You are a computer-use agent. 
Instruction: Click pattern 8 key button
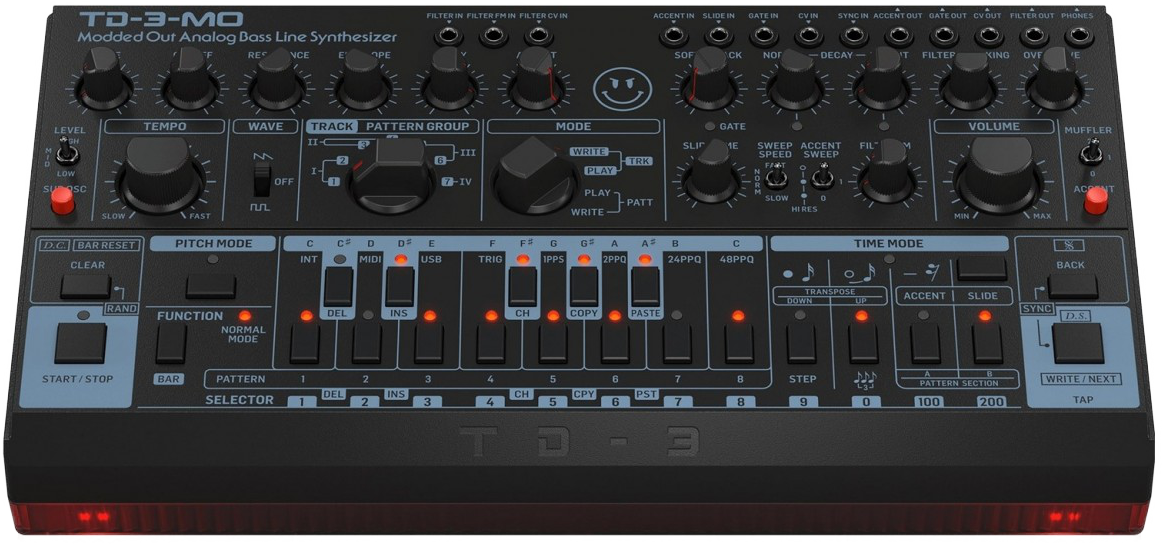tap(740, 344)
